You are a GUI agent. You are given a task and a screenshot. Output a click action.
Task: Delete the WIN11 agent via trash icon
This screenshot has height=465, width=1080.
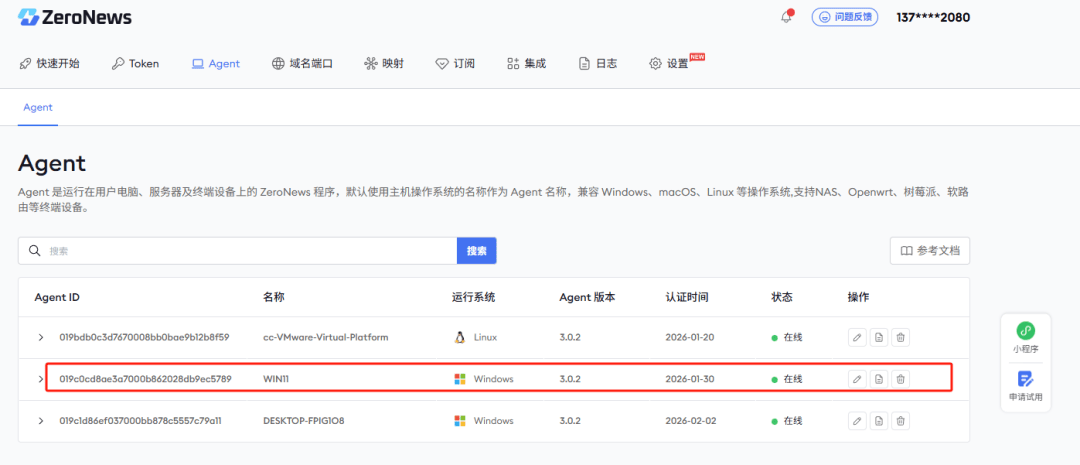coord(901,379)
